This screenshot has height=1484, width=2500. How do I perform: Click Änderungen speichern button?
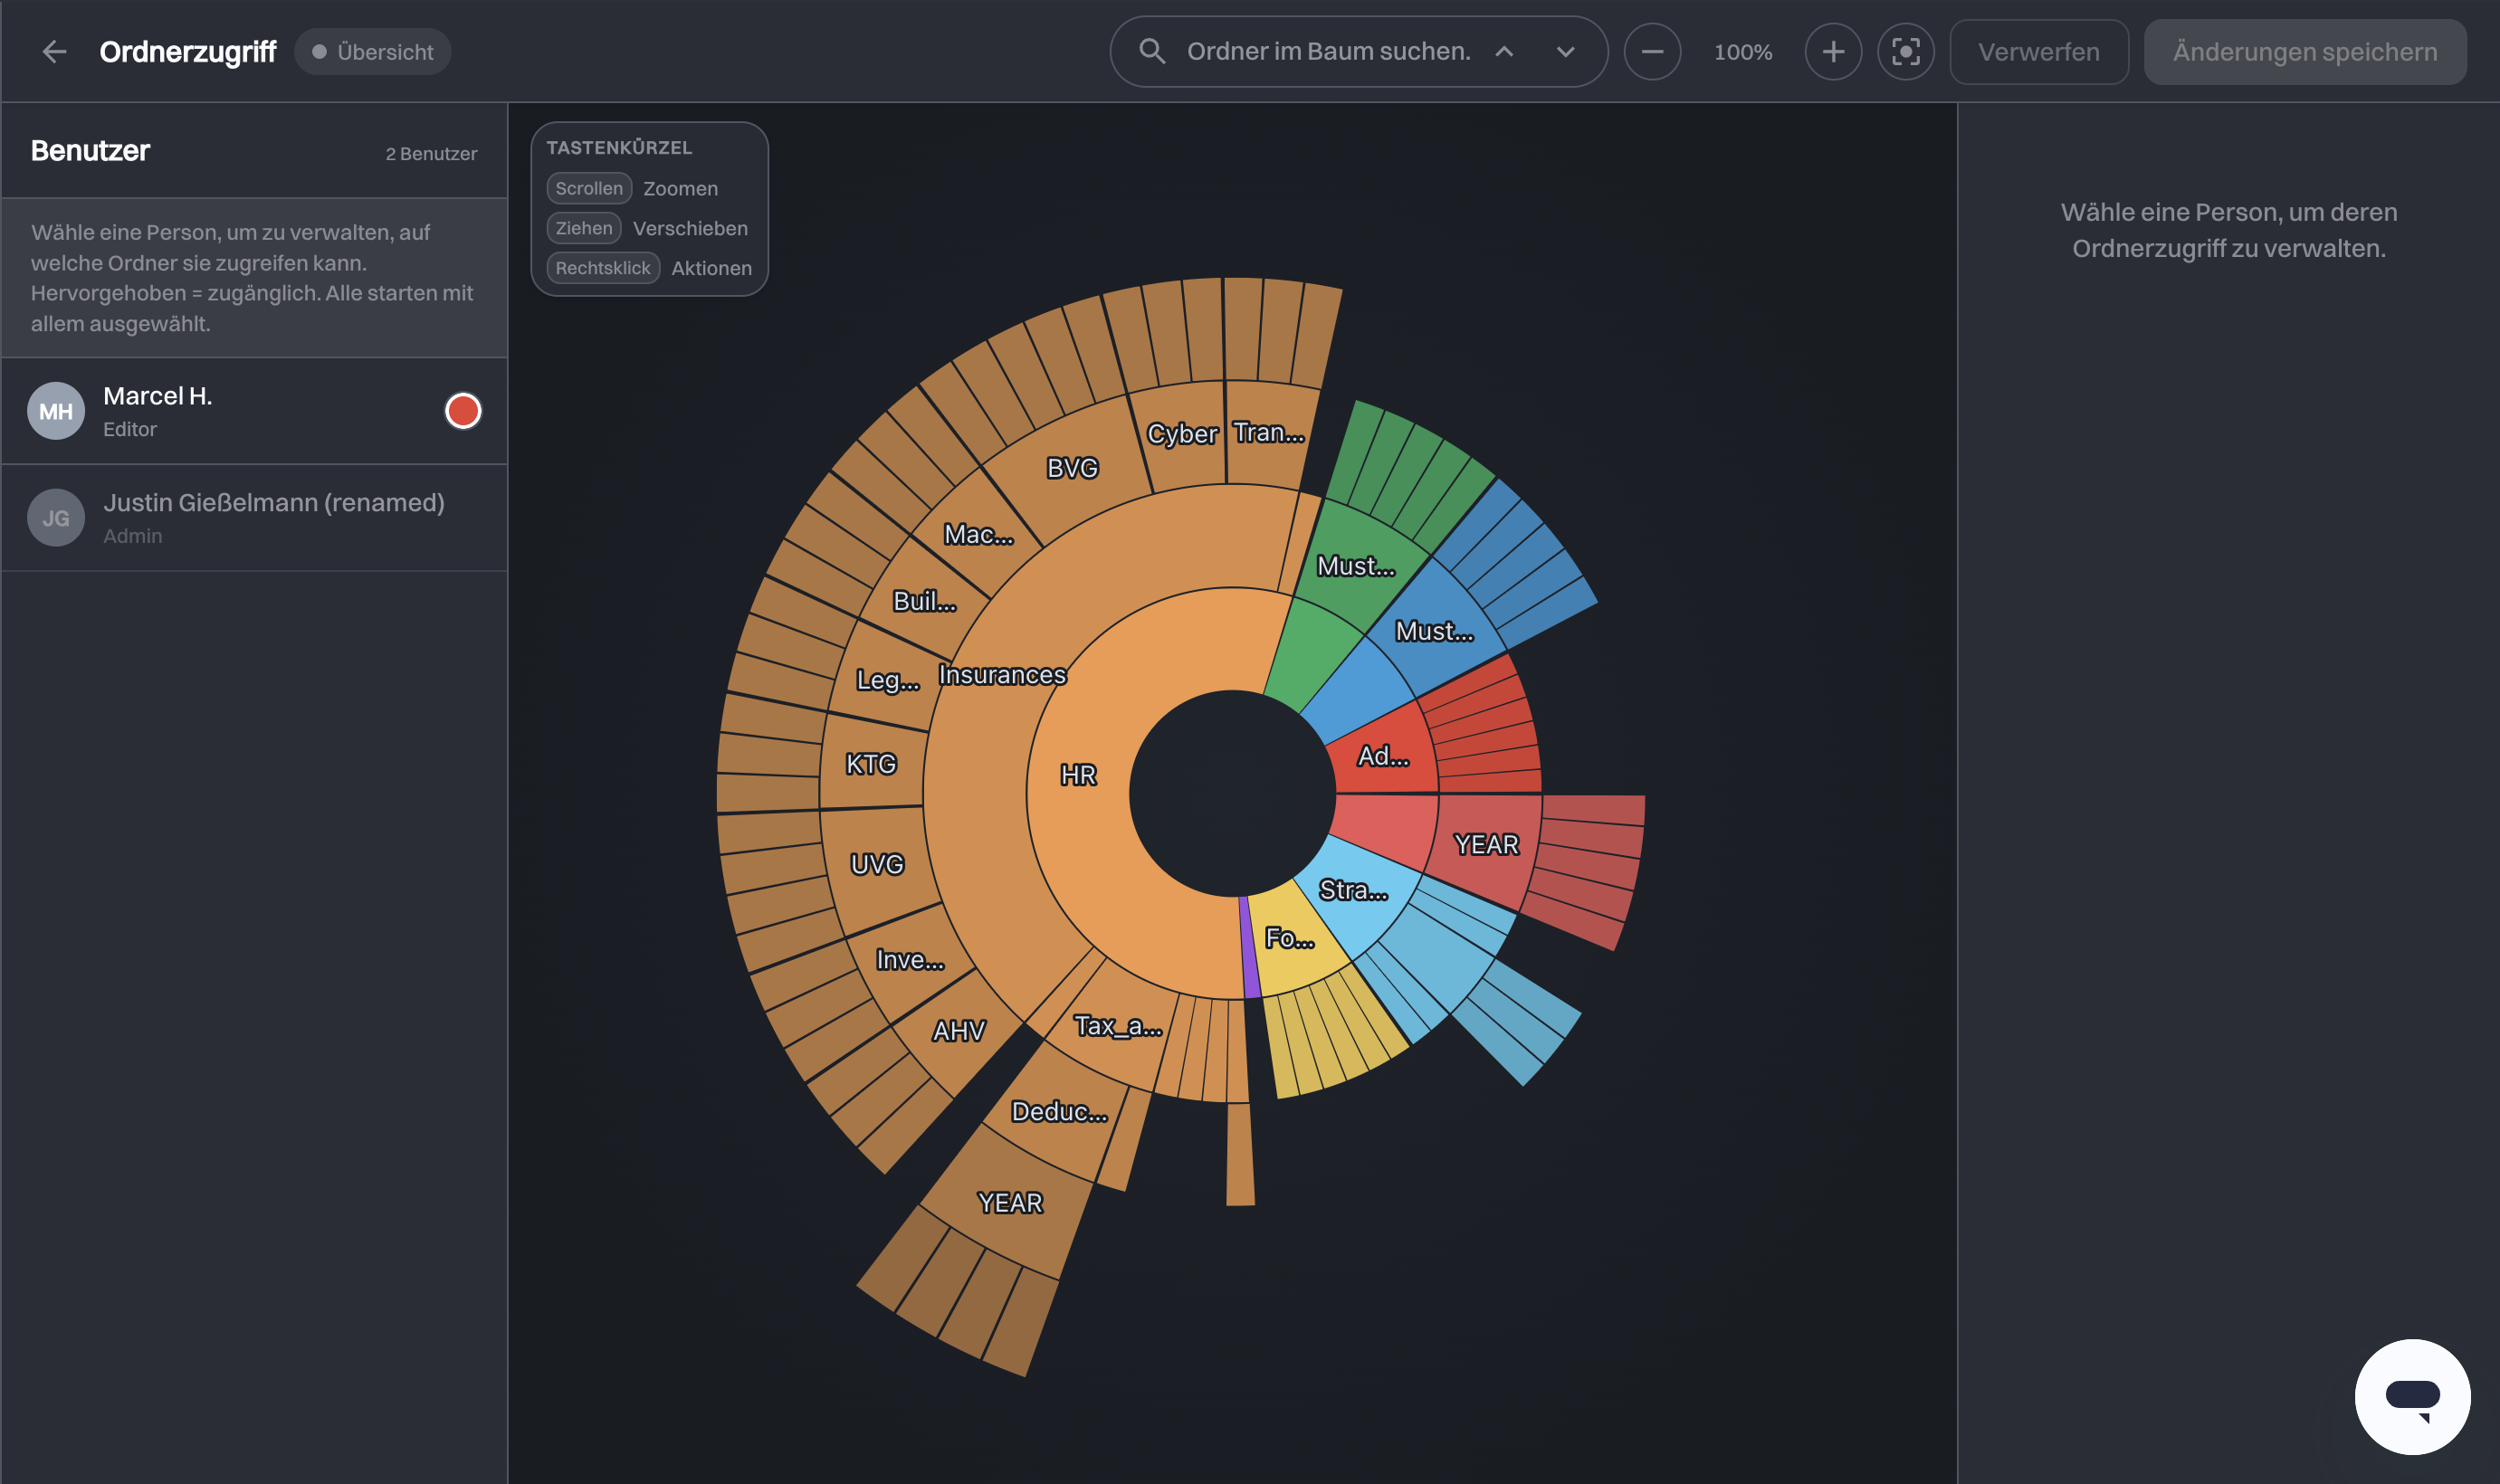coord(2304,51)
